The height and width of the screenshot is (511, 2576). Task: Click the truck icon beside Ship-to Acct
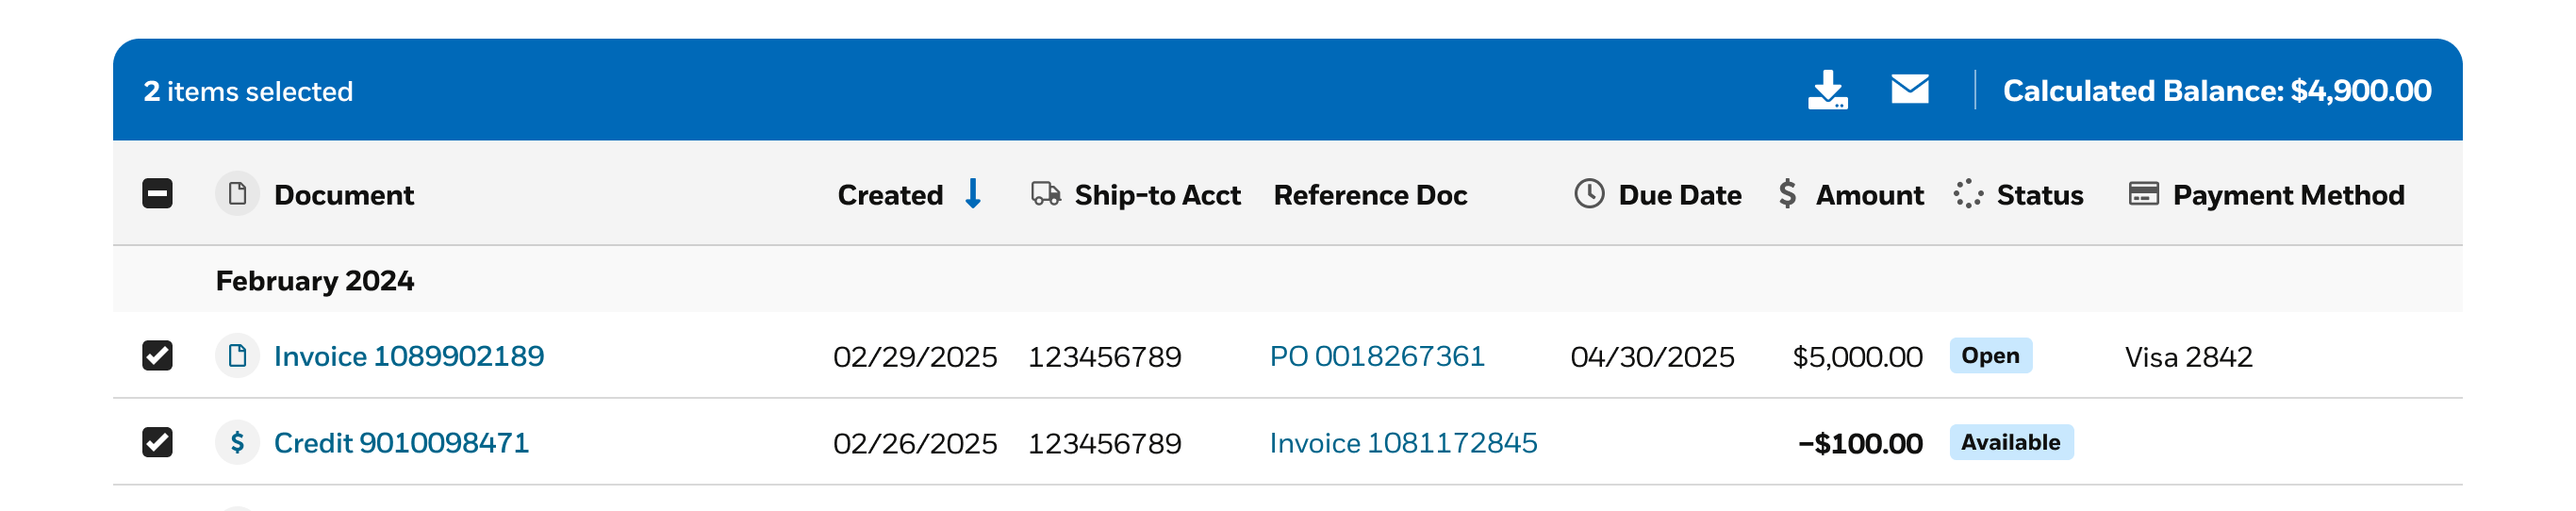point(1045,194)
